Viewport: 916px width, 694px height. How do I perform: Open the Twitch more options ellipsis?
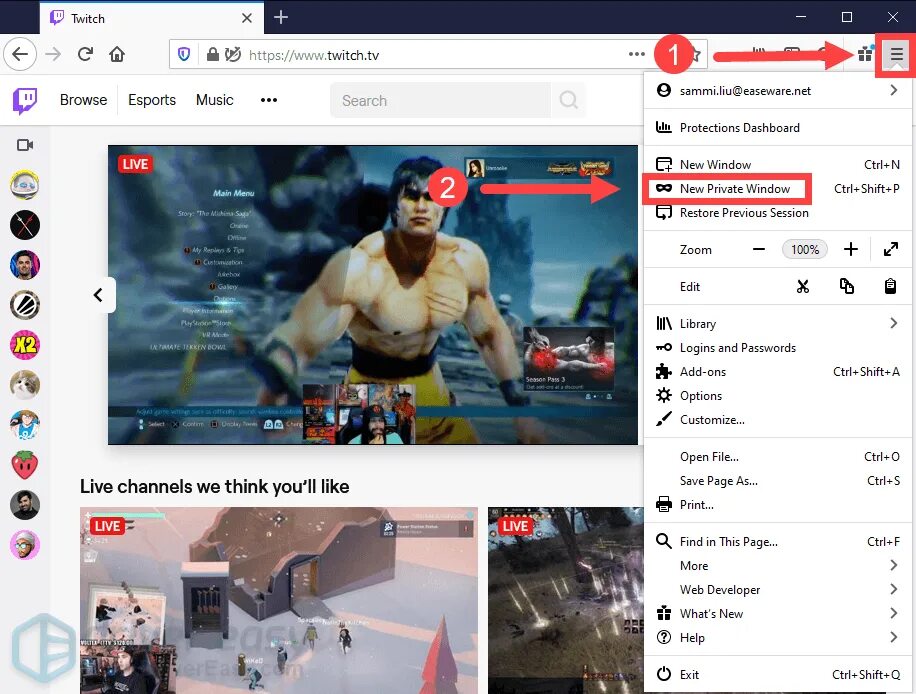click(269, 100)
